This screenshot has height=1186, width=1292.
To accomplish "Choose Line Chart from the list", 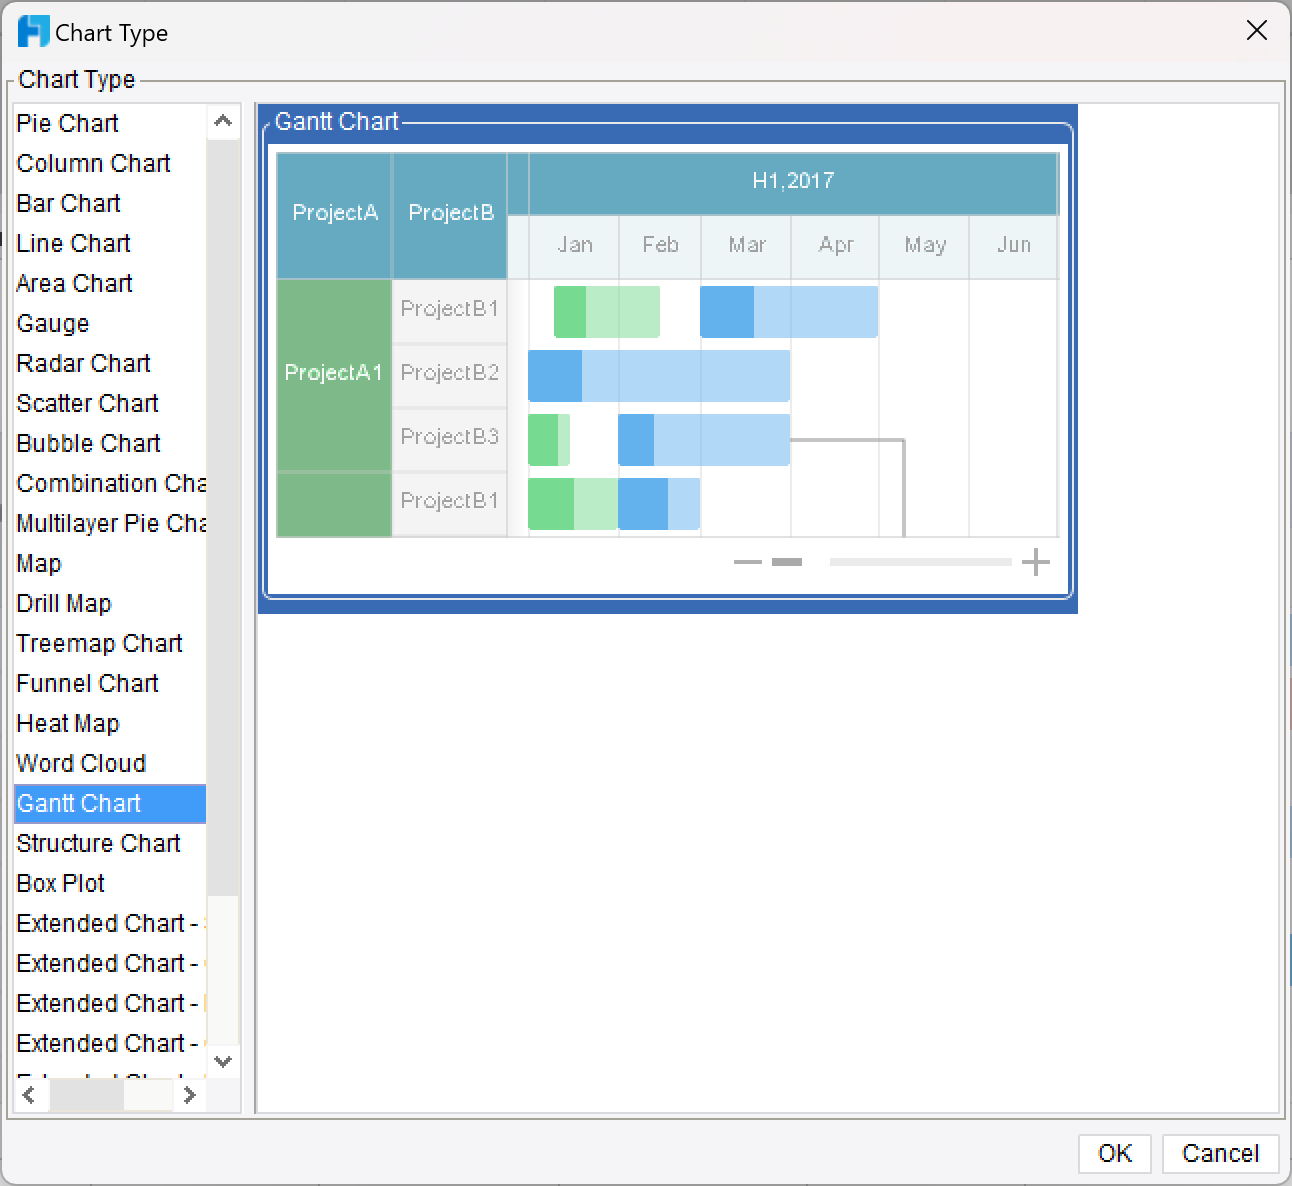I will click(x=73, y=243).
